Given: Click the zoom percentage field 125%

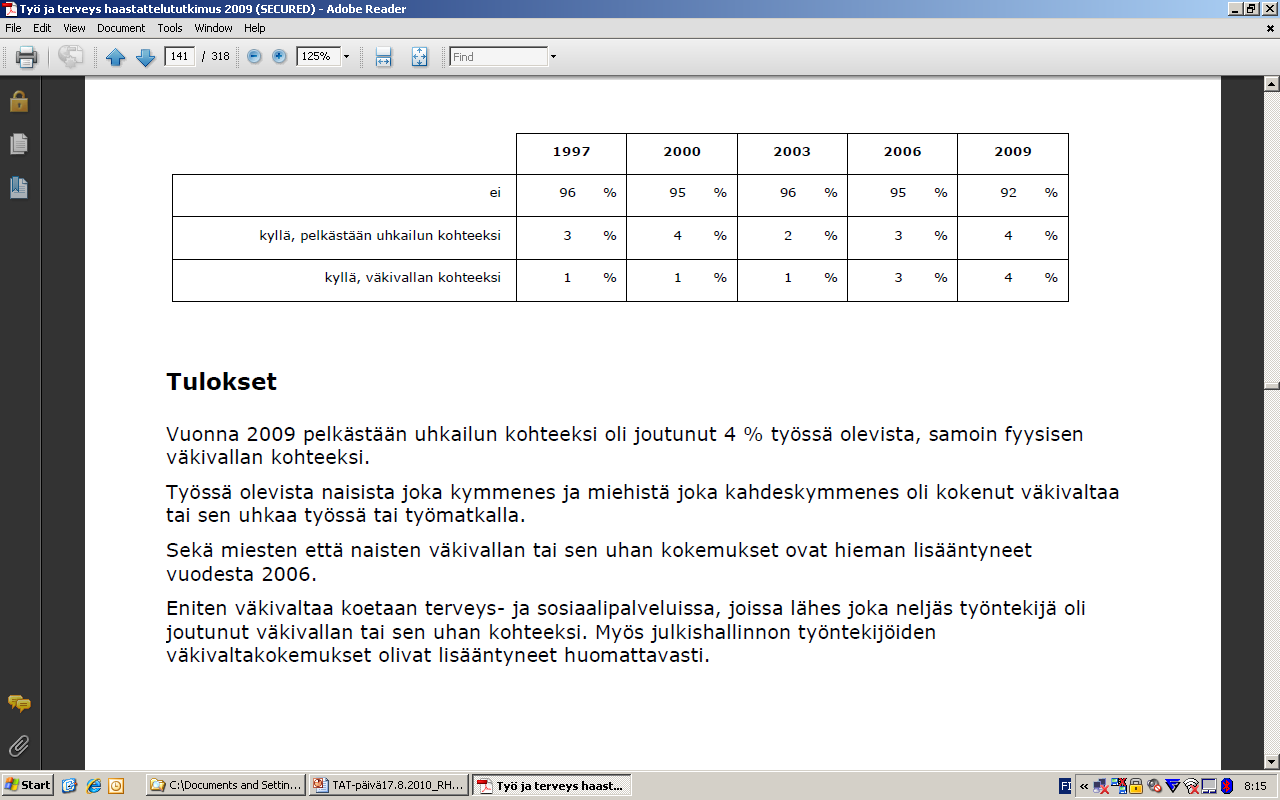Looking at the screenshot, I should coord(318,56).
